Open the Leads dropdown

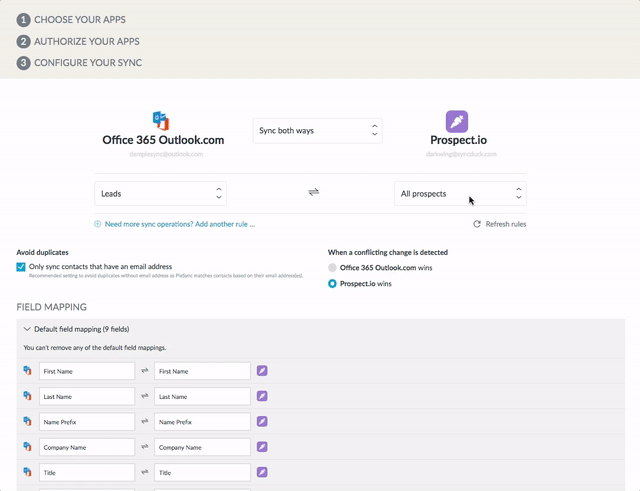160,193
